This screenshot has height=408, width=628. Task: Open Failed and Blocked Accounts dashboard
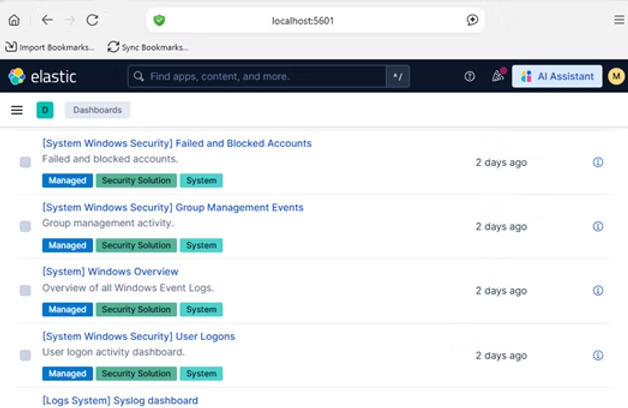click(x=177, y=143)
